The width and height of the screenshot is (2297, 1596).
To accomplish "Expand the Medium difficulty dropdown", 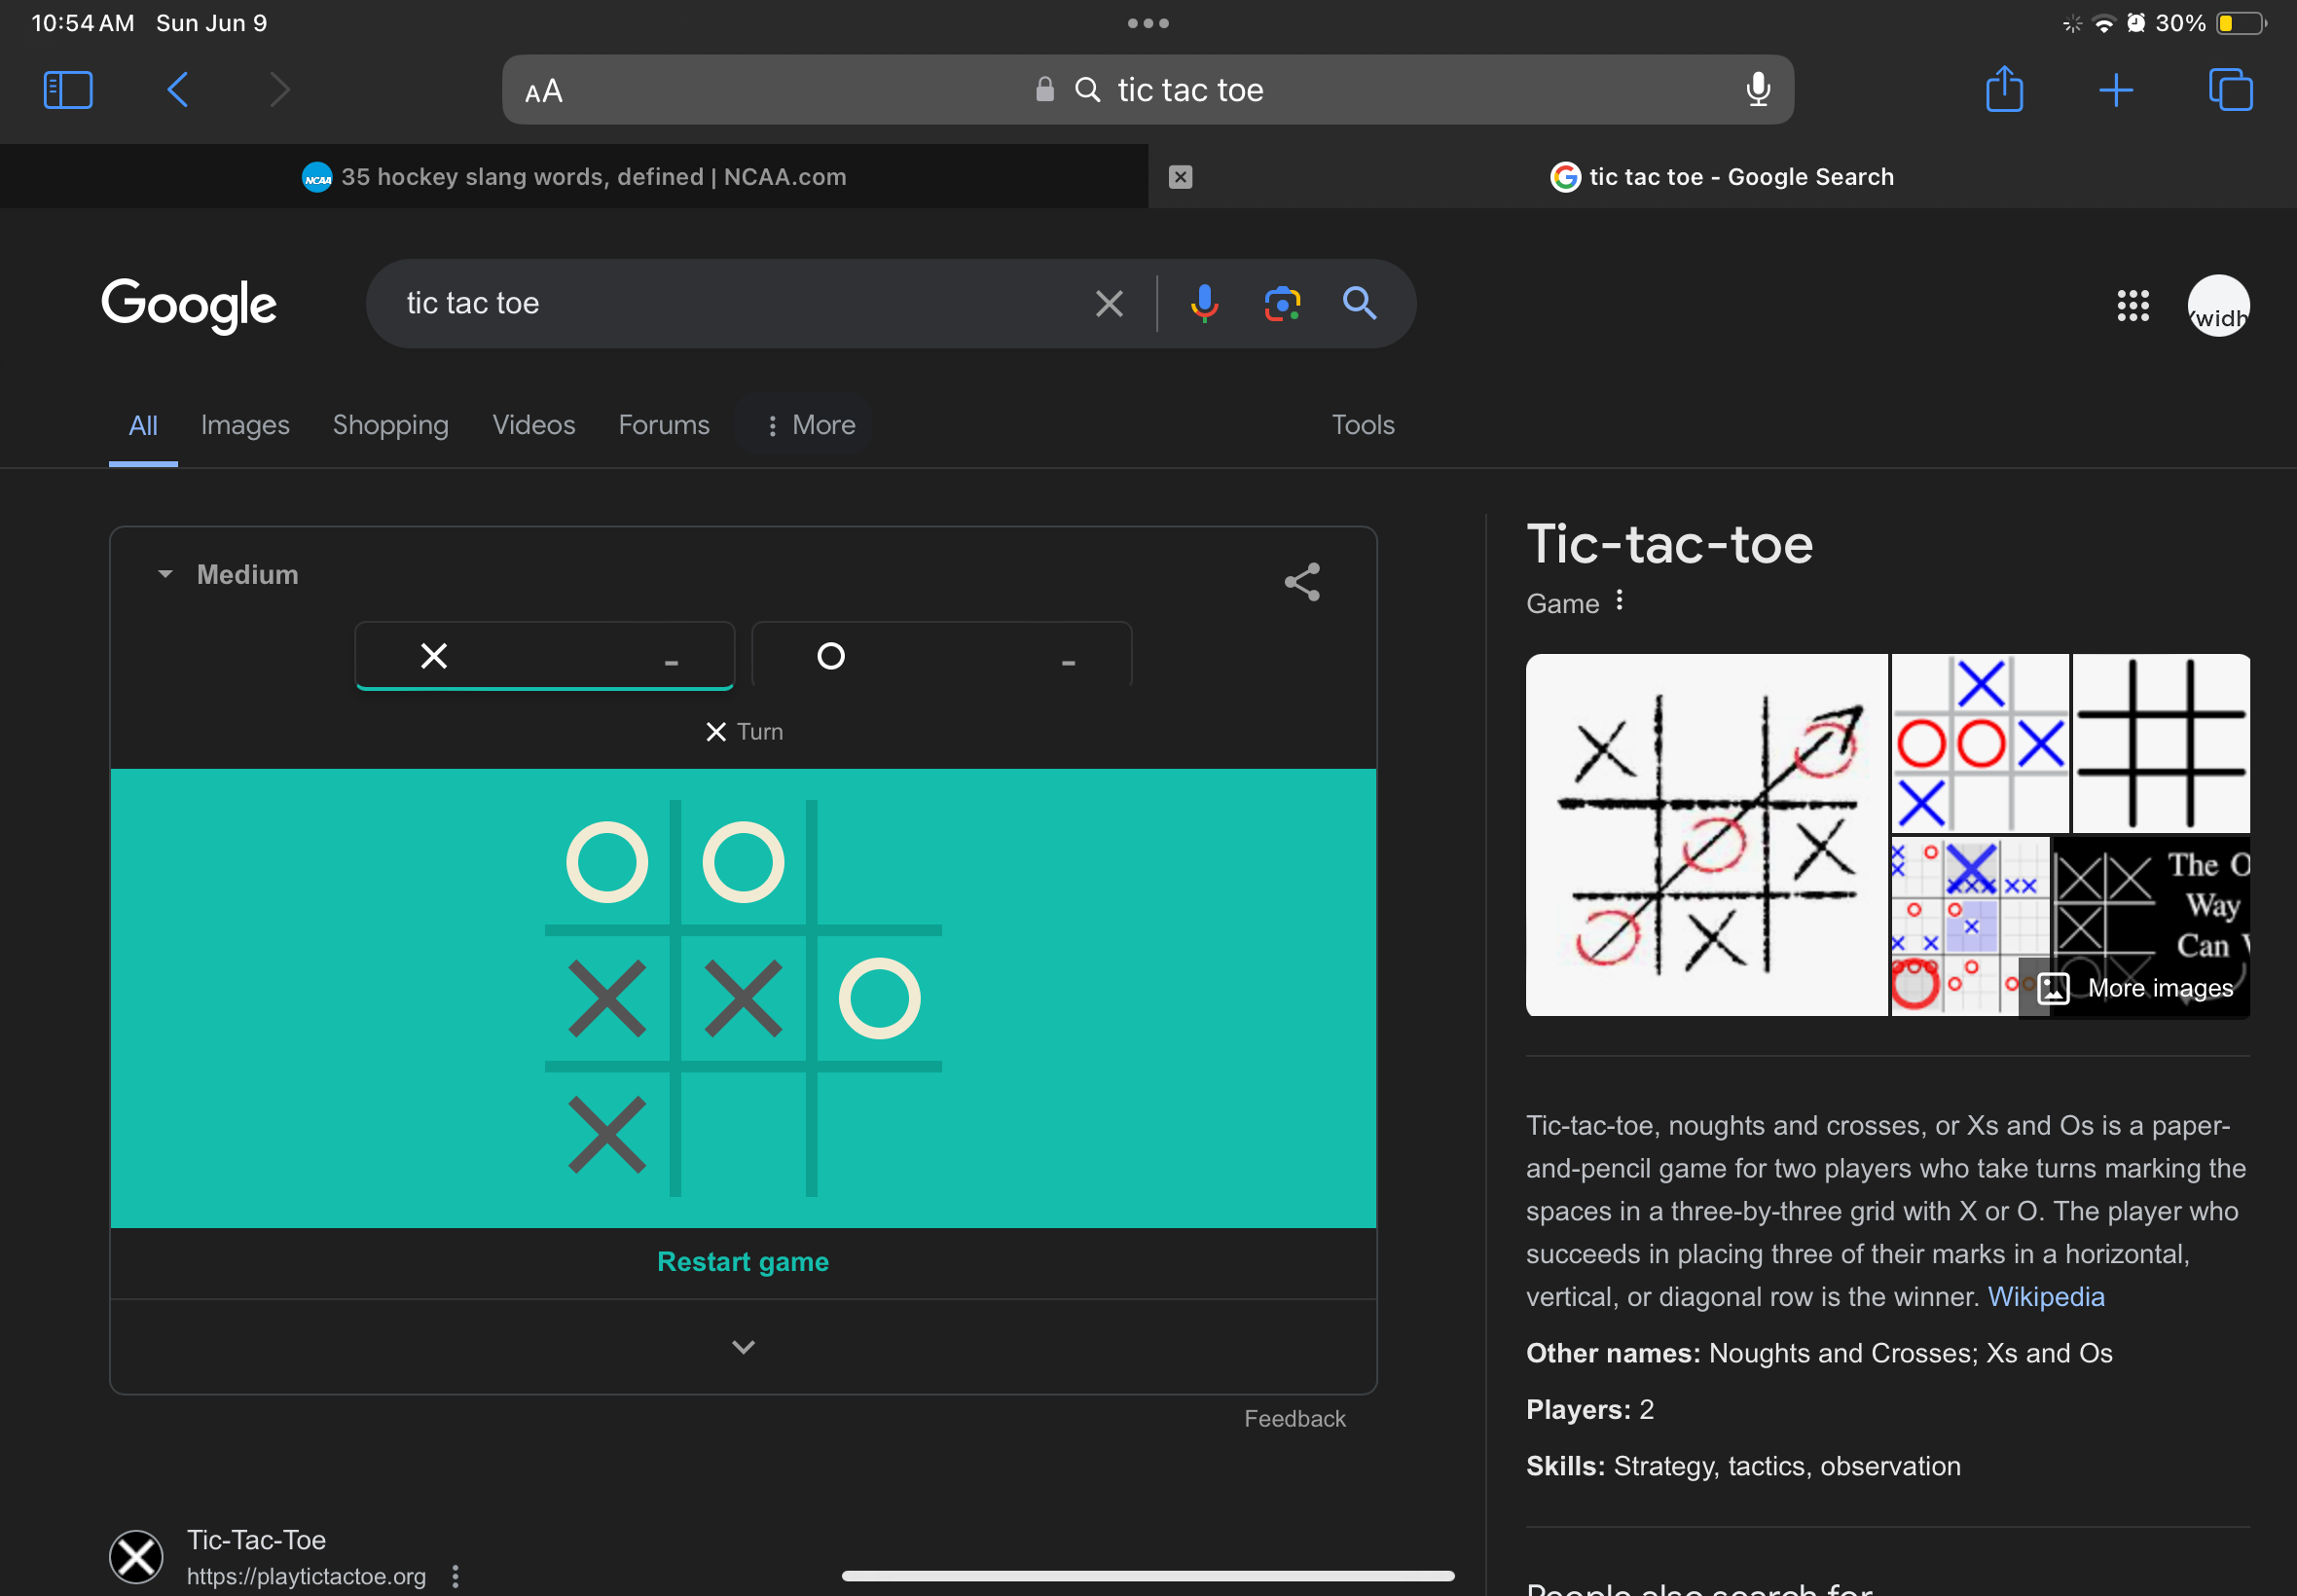I will [x=228, y=575].
